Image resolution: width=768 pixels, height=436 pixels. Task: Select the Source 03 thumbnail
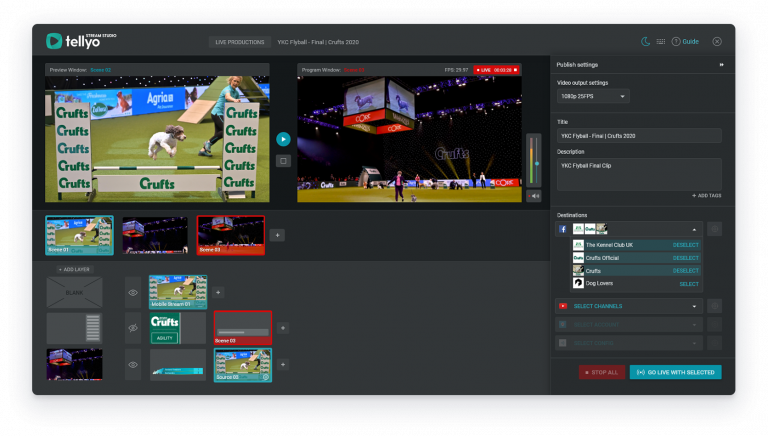243,365
